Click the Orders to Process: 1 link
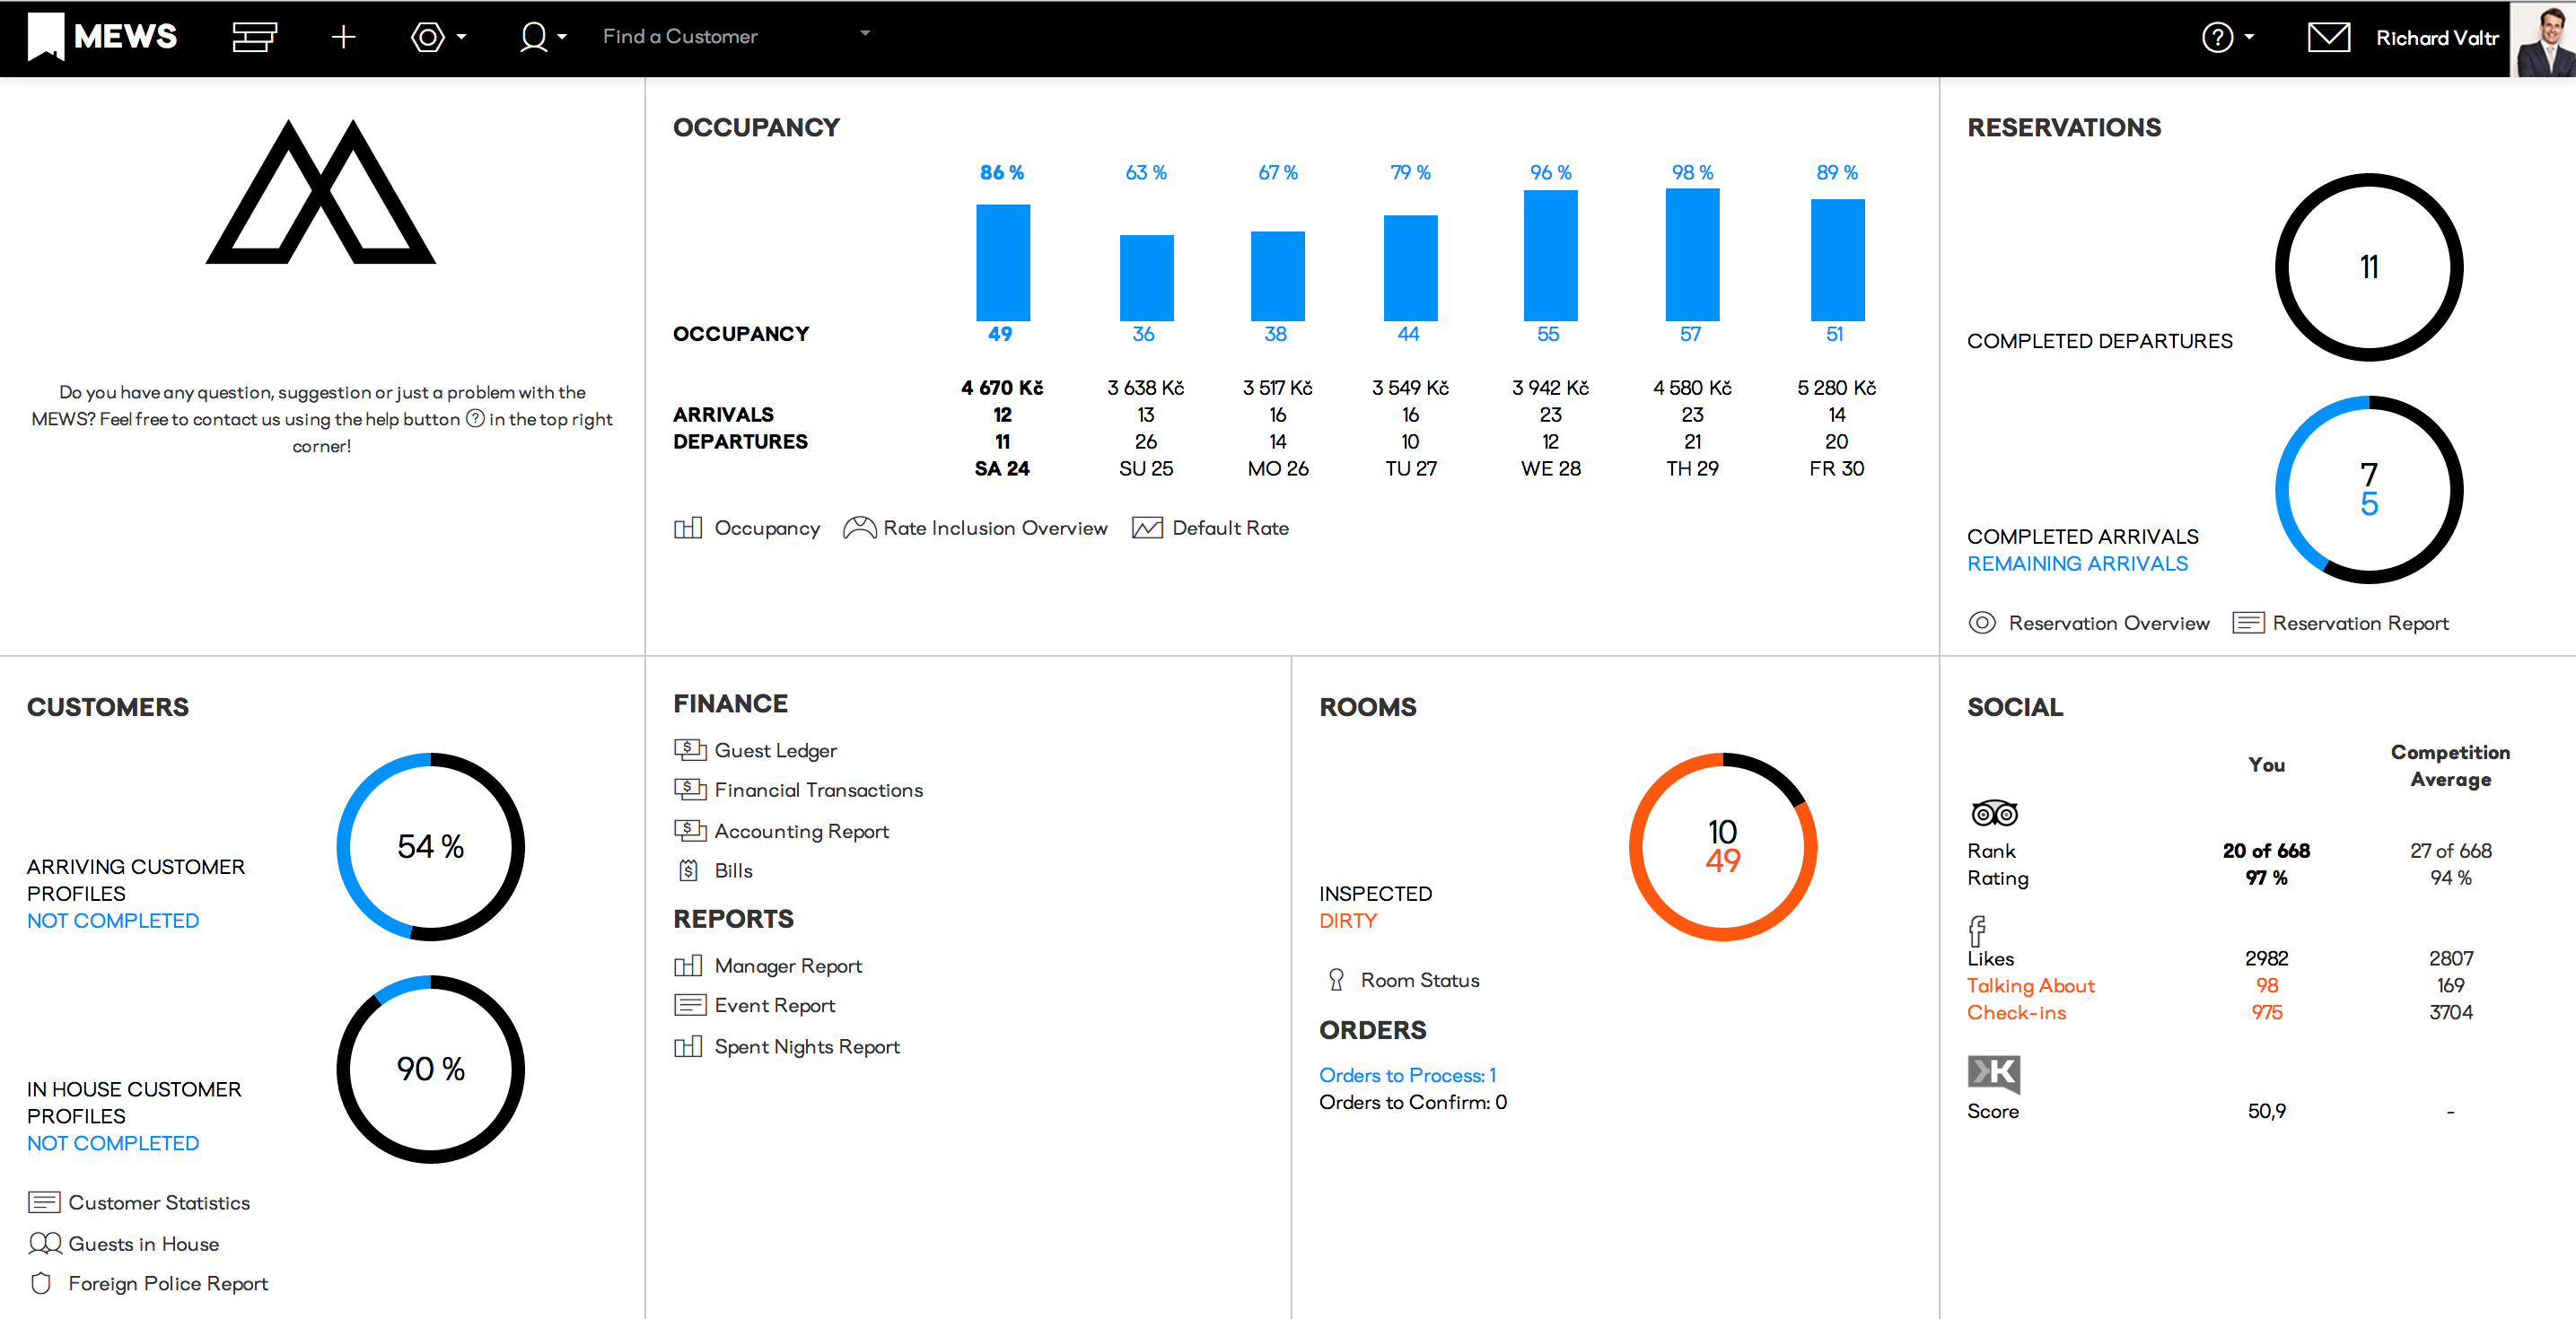Viewport: 2576px width, 1319px height. coord(1406,1074)
